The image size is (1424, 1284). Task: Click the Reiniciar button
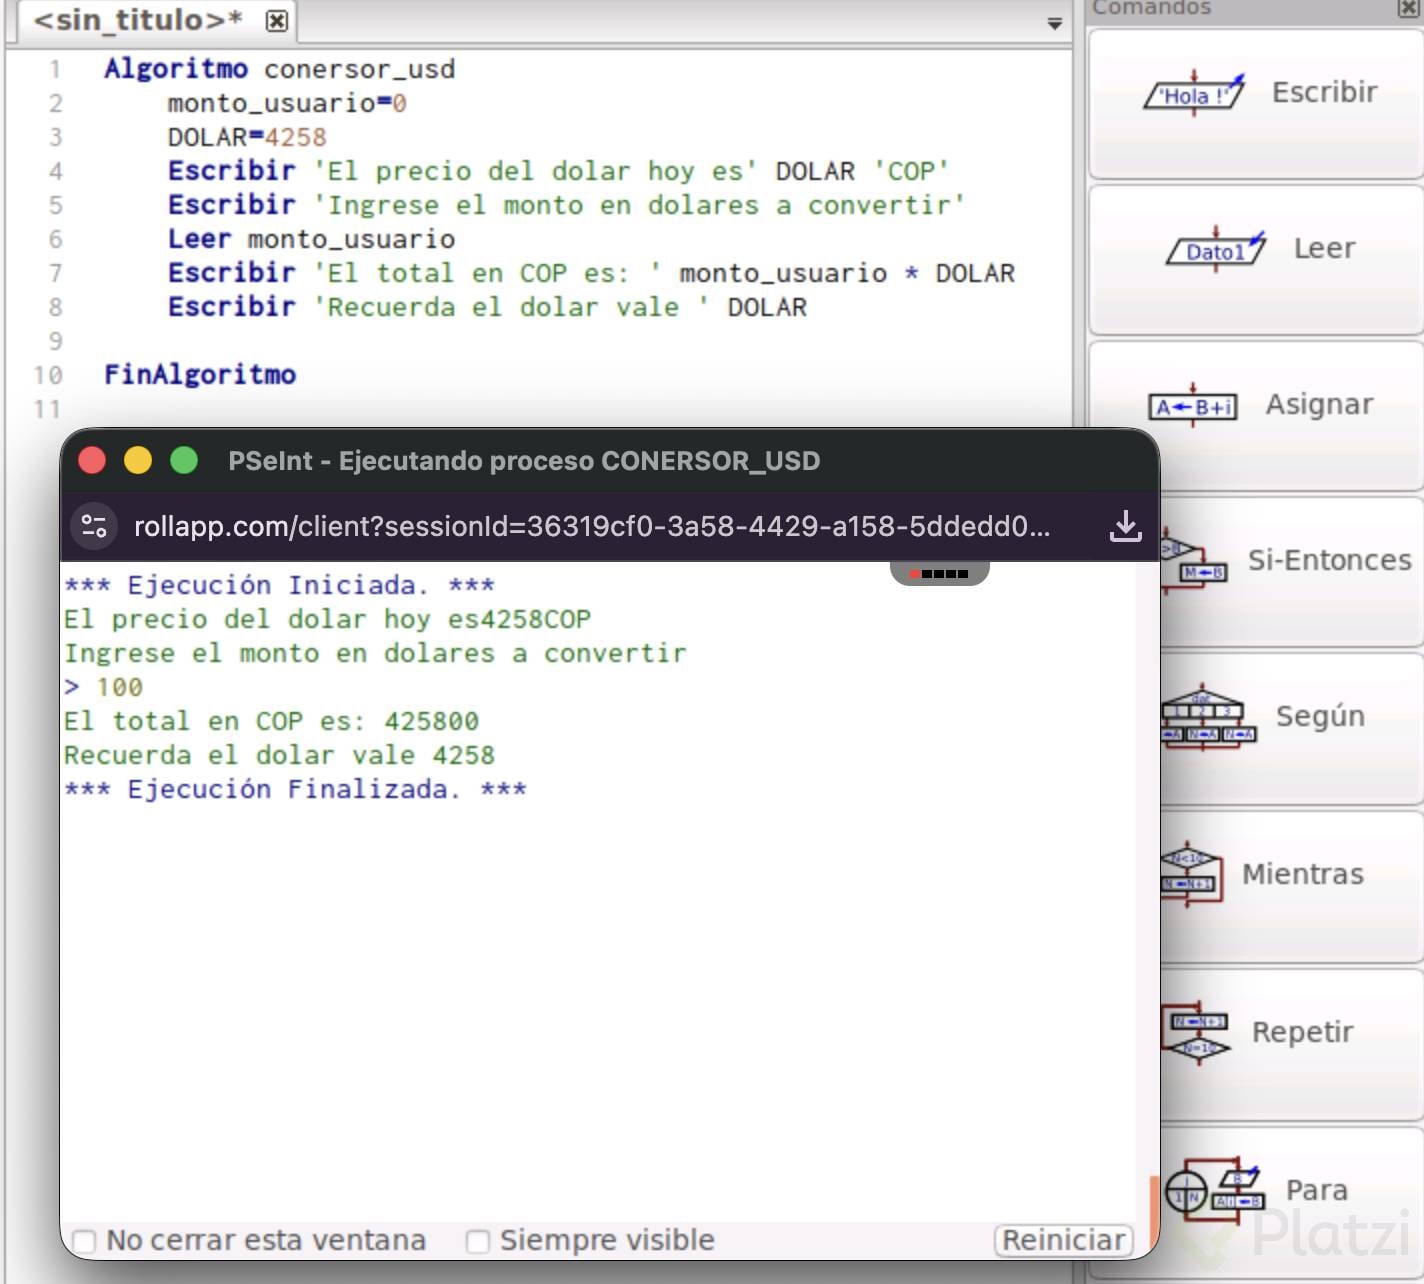tap(1064, 1240)
